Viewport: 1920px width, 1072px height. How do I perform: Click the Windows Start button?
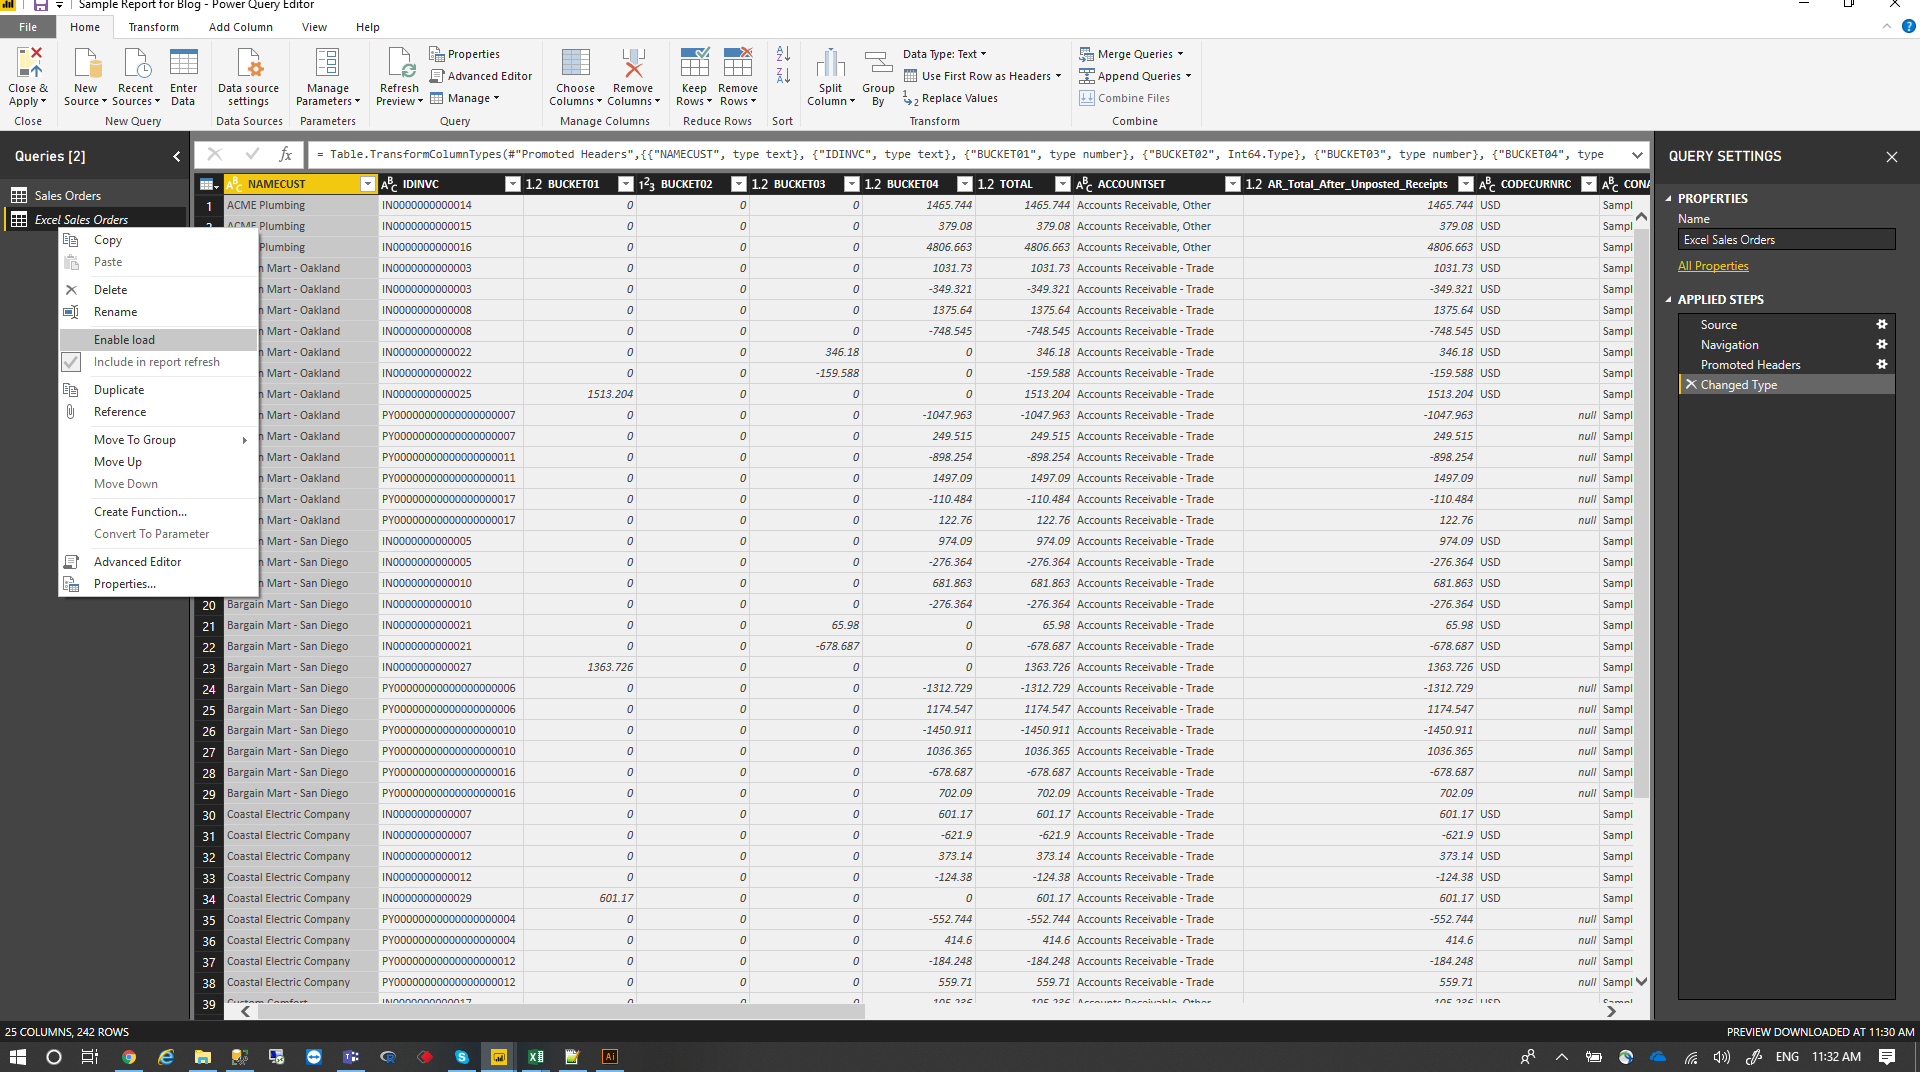coord(17,1057)
